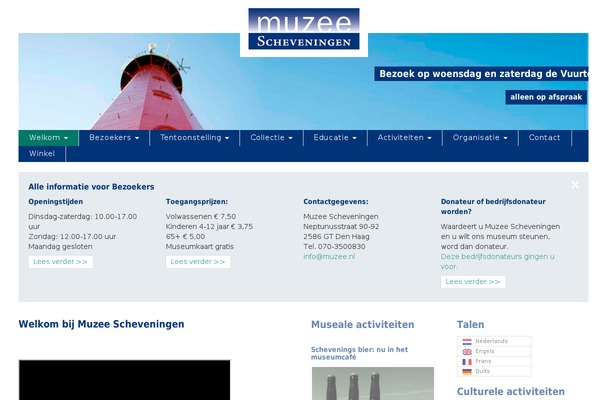Open the Collectie menu
This screenshot has height=400, width=600.
coord(271,138)
